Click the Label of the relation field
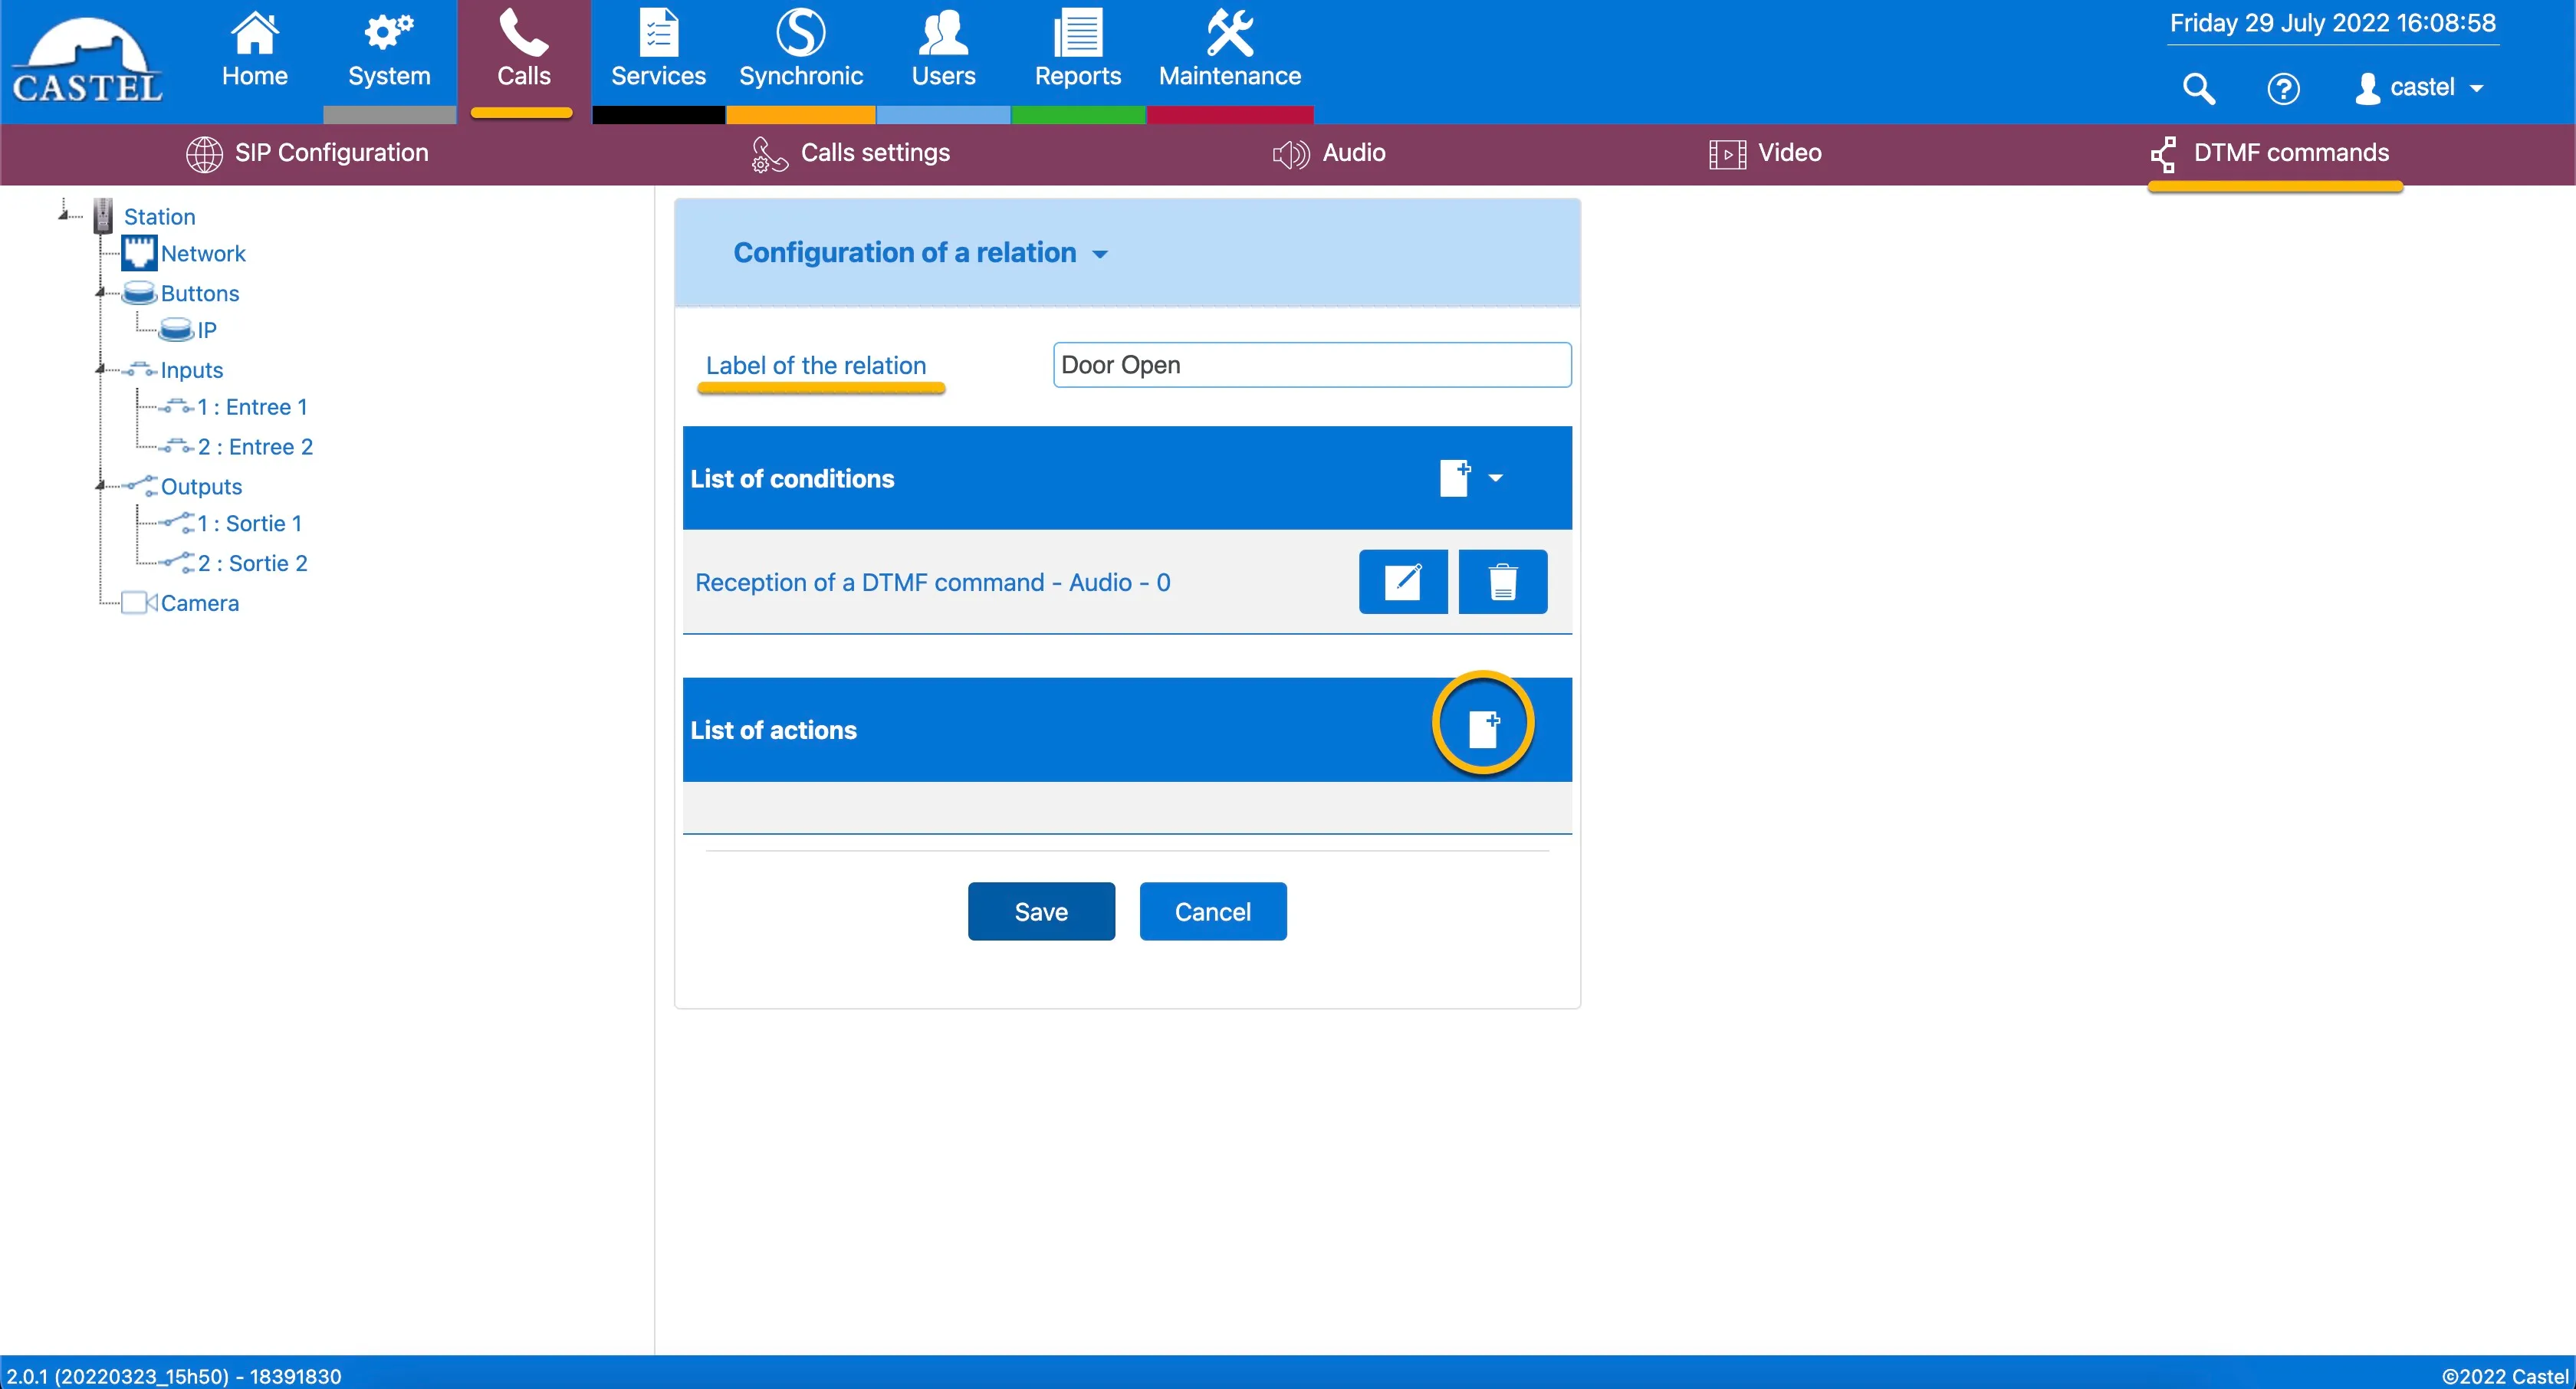This screenshot has height=1389, width=2576. pyautogui.click(x=1311, y=365)
